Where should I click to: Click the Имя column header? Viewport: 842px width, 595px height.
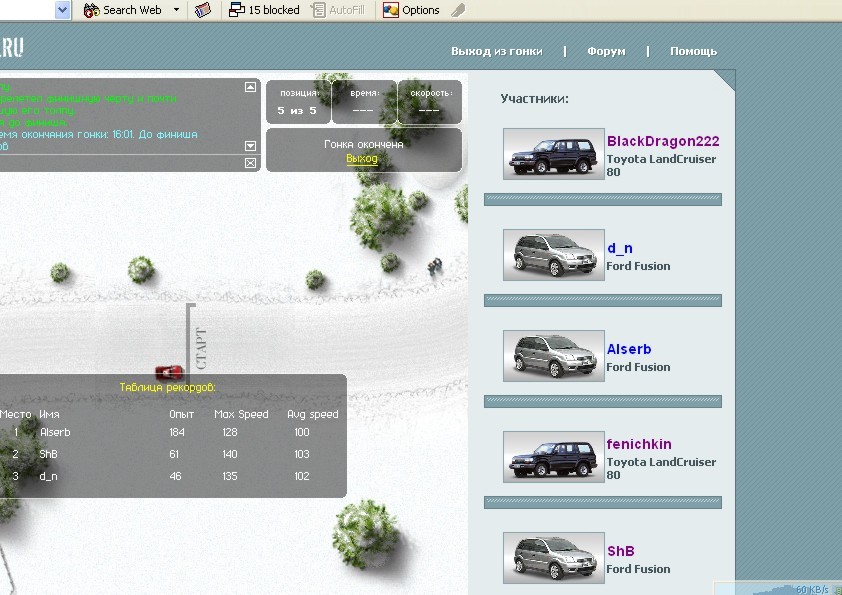point(49,414)
